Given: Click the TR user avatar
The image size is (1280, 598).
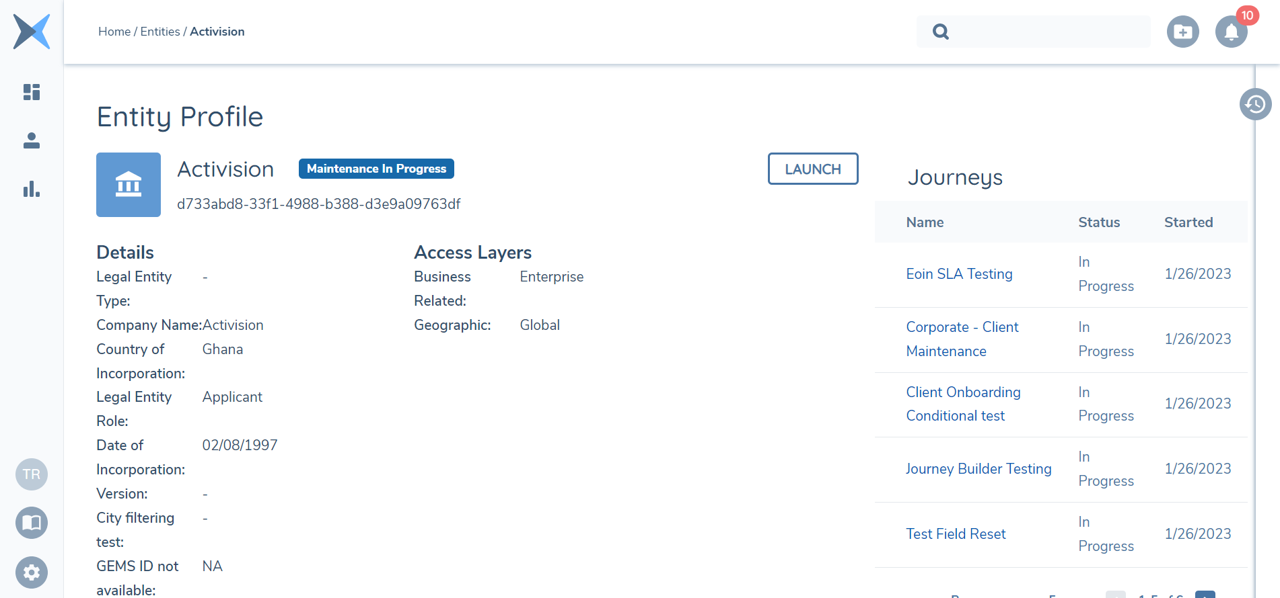Looking at the screenshot, I should pyautogui.click(x=31, y=474).
